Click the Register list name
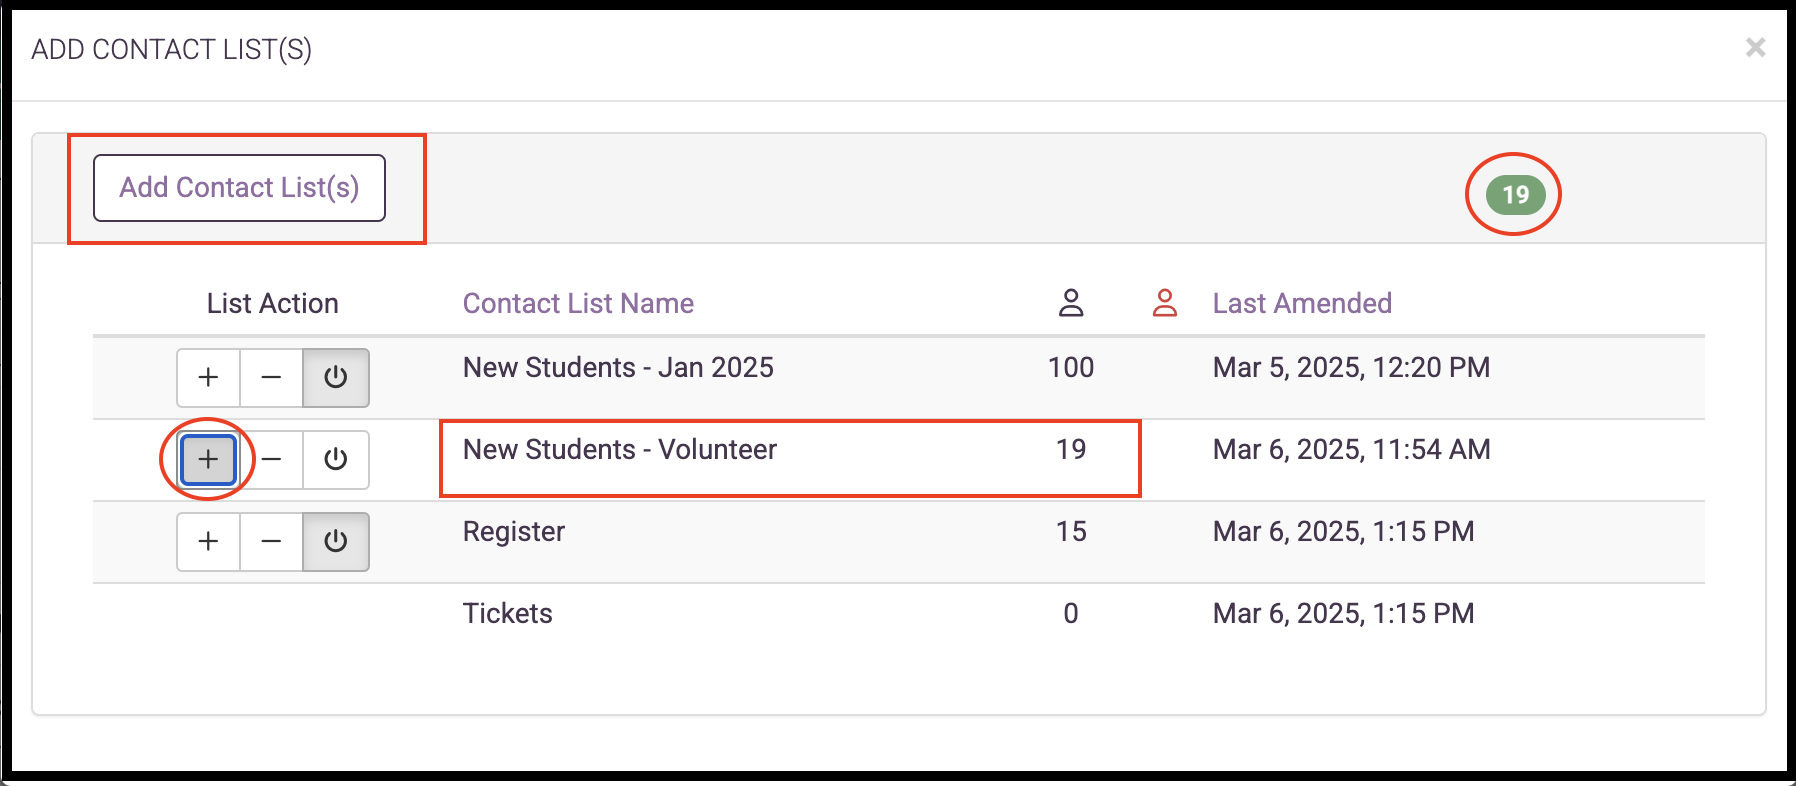Viewport: 1796px width, 786px height. (513, 532)
